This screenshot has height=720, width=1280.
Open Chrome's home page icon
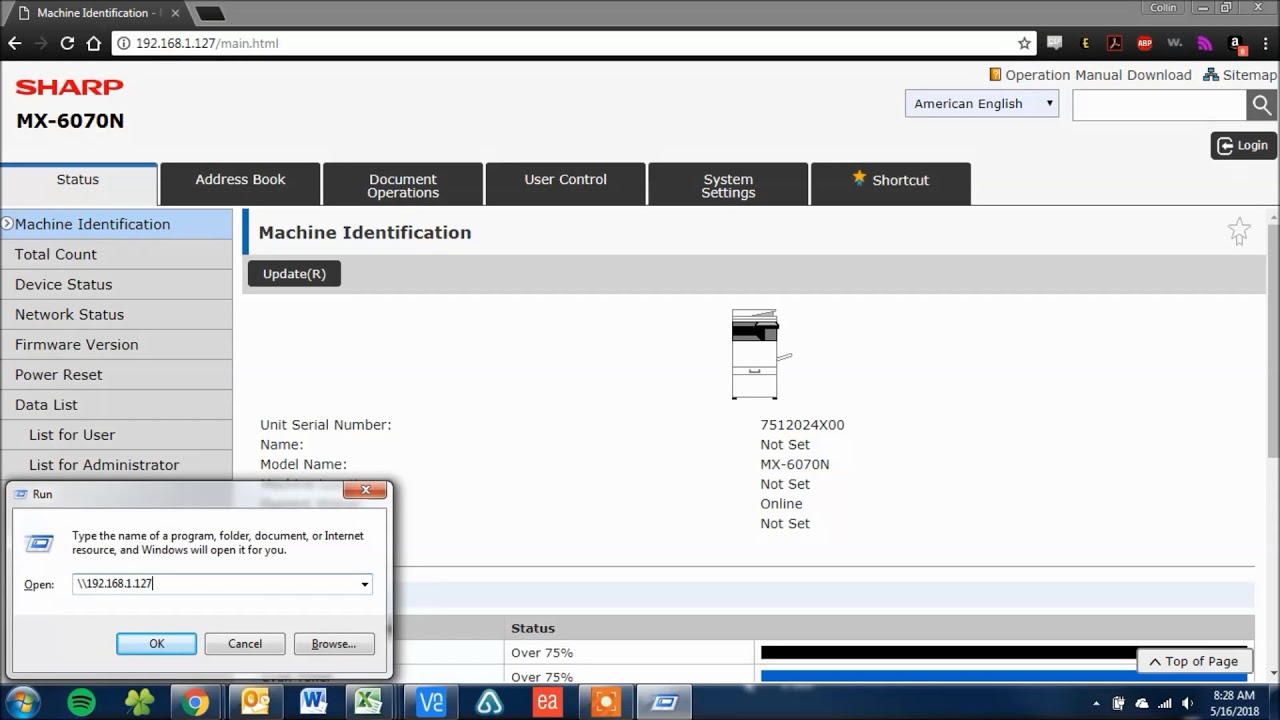tap(94, 43)
